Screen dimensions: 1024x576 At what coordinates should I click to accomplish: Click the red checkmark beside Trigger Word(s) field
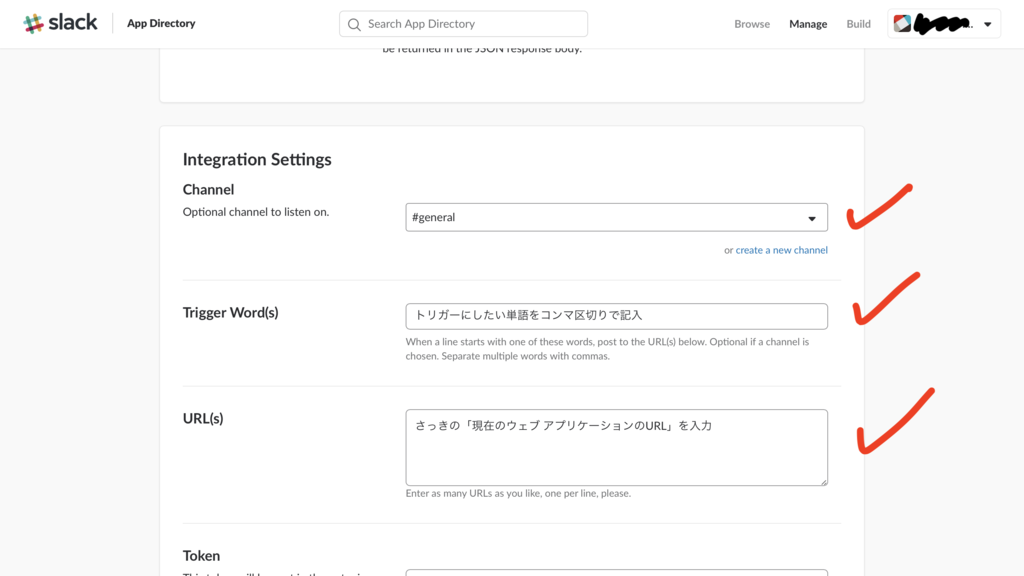pos(884,299)
